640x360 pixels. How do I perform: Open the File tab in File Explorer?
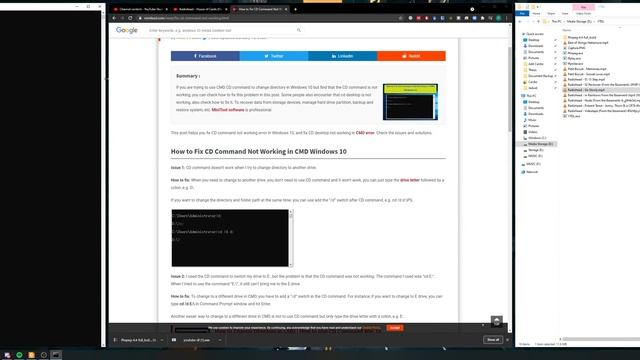pos(522,13)
